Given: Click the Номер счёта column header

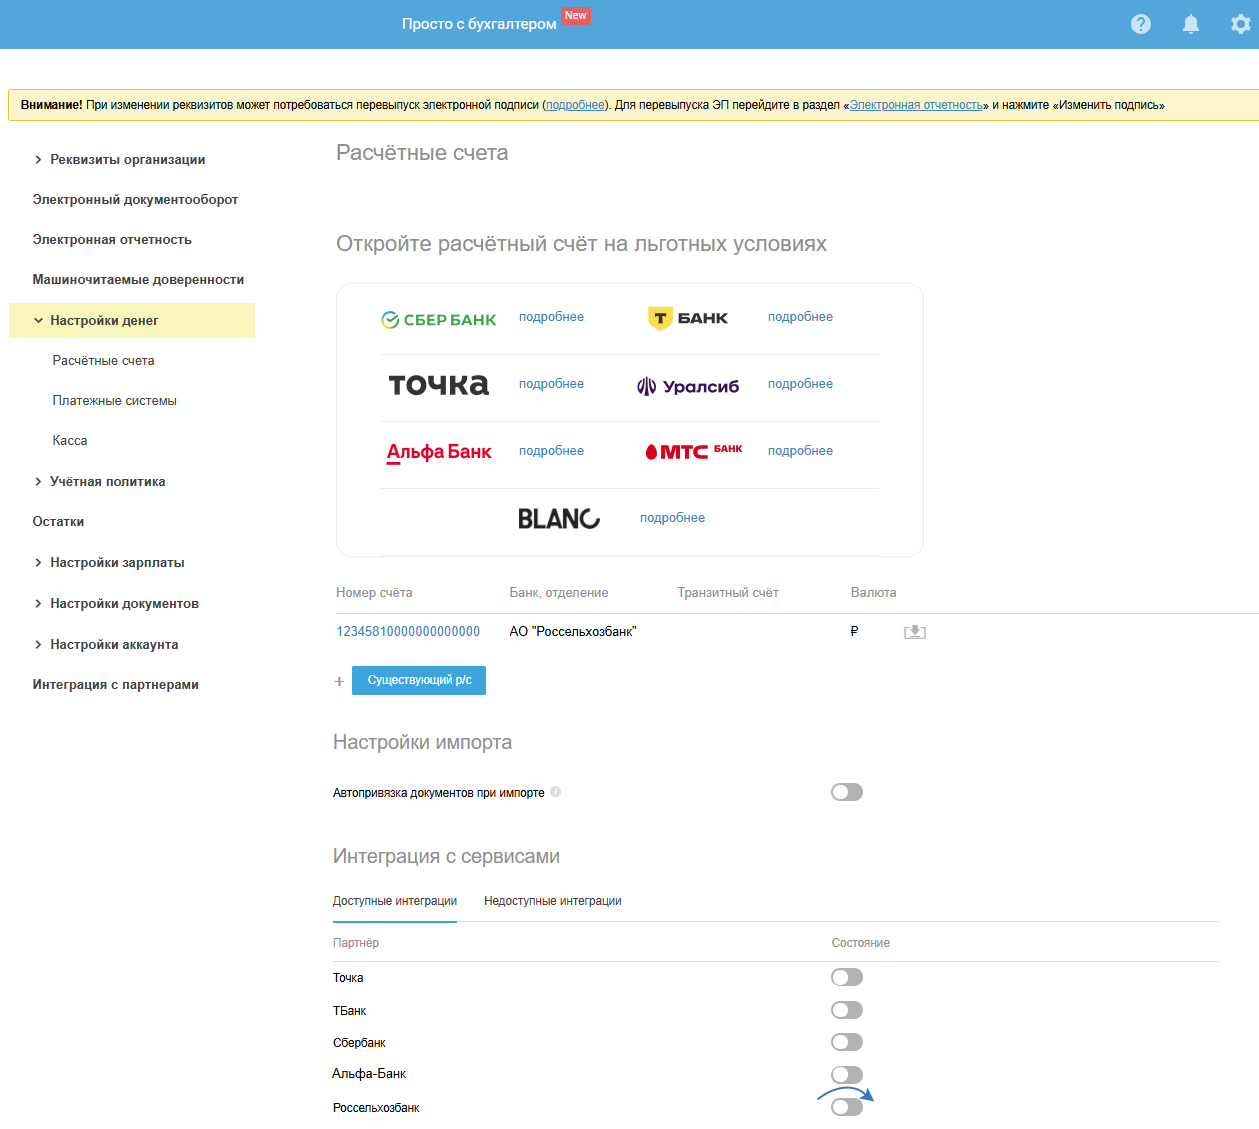Looking at the screenshot, I should (x=374, y=593).
